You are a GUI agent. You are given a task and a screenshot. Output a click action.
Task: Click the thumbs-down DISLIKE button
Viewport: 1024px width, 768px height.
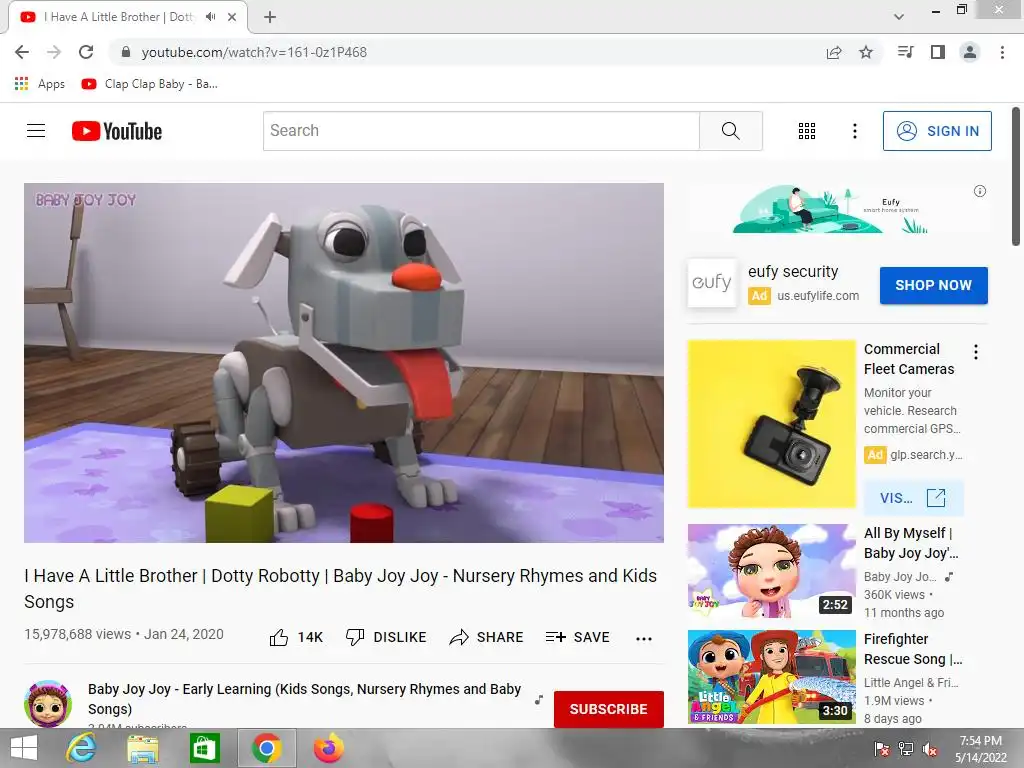386,637
